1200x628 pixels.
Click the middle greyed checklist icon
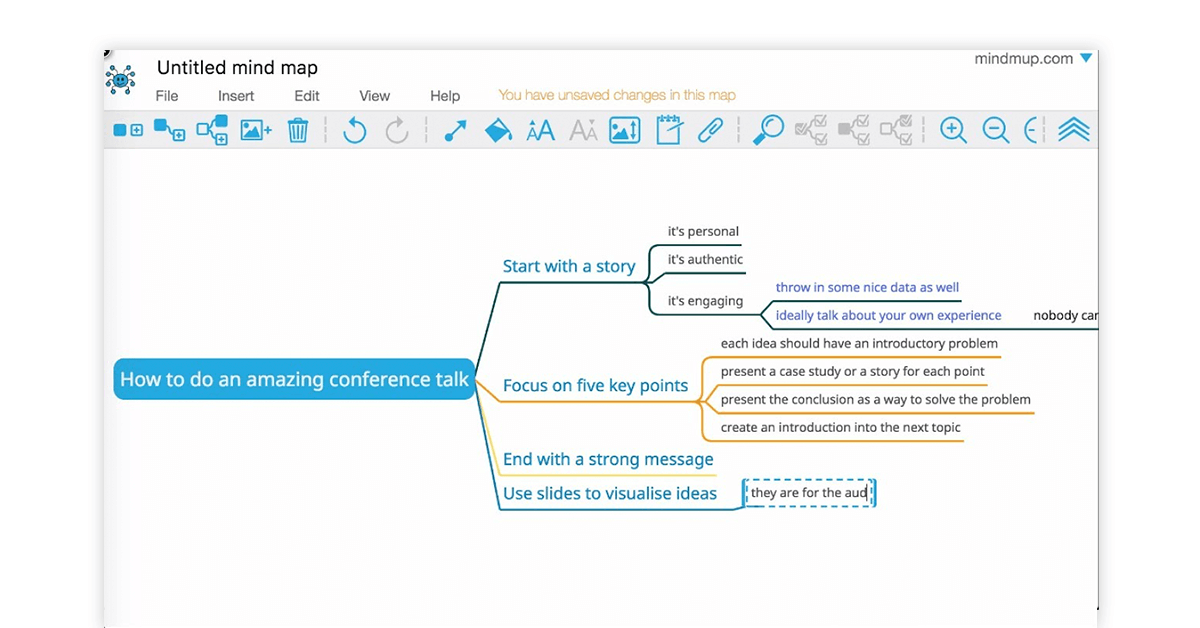coord(853,130)
